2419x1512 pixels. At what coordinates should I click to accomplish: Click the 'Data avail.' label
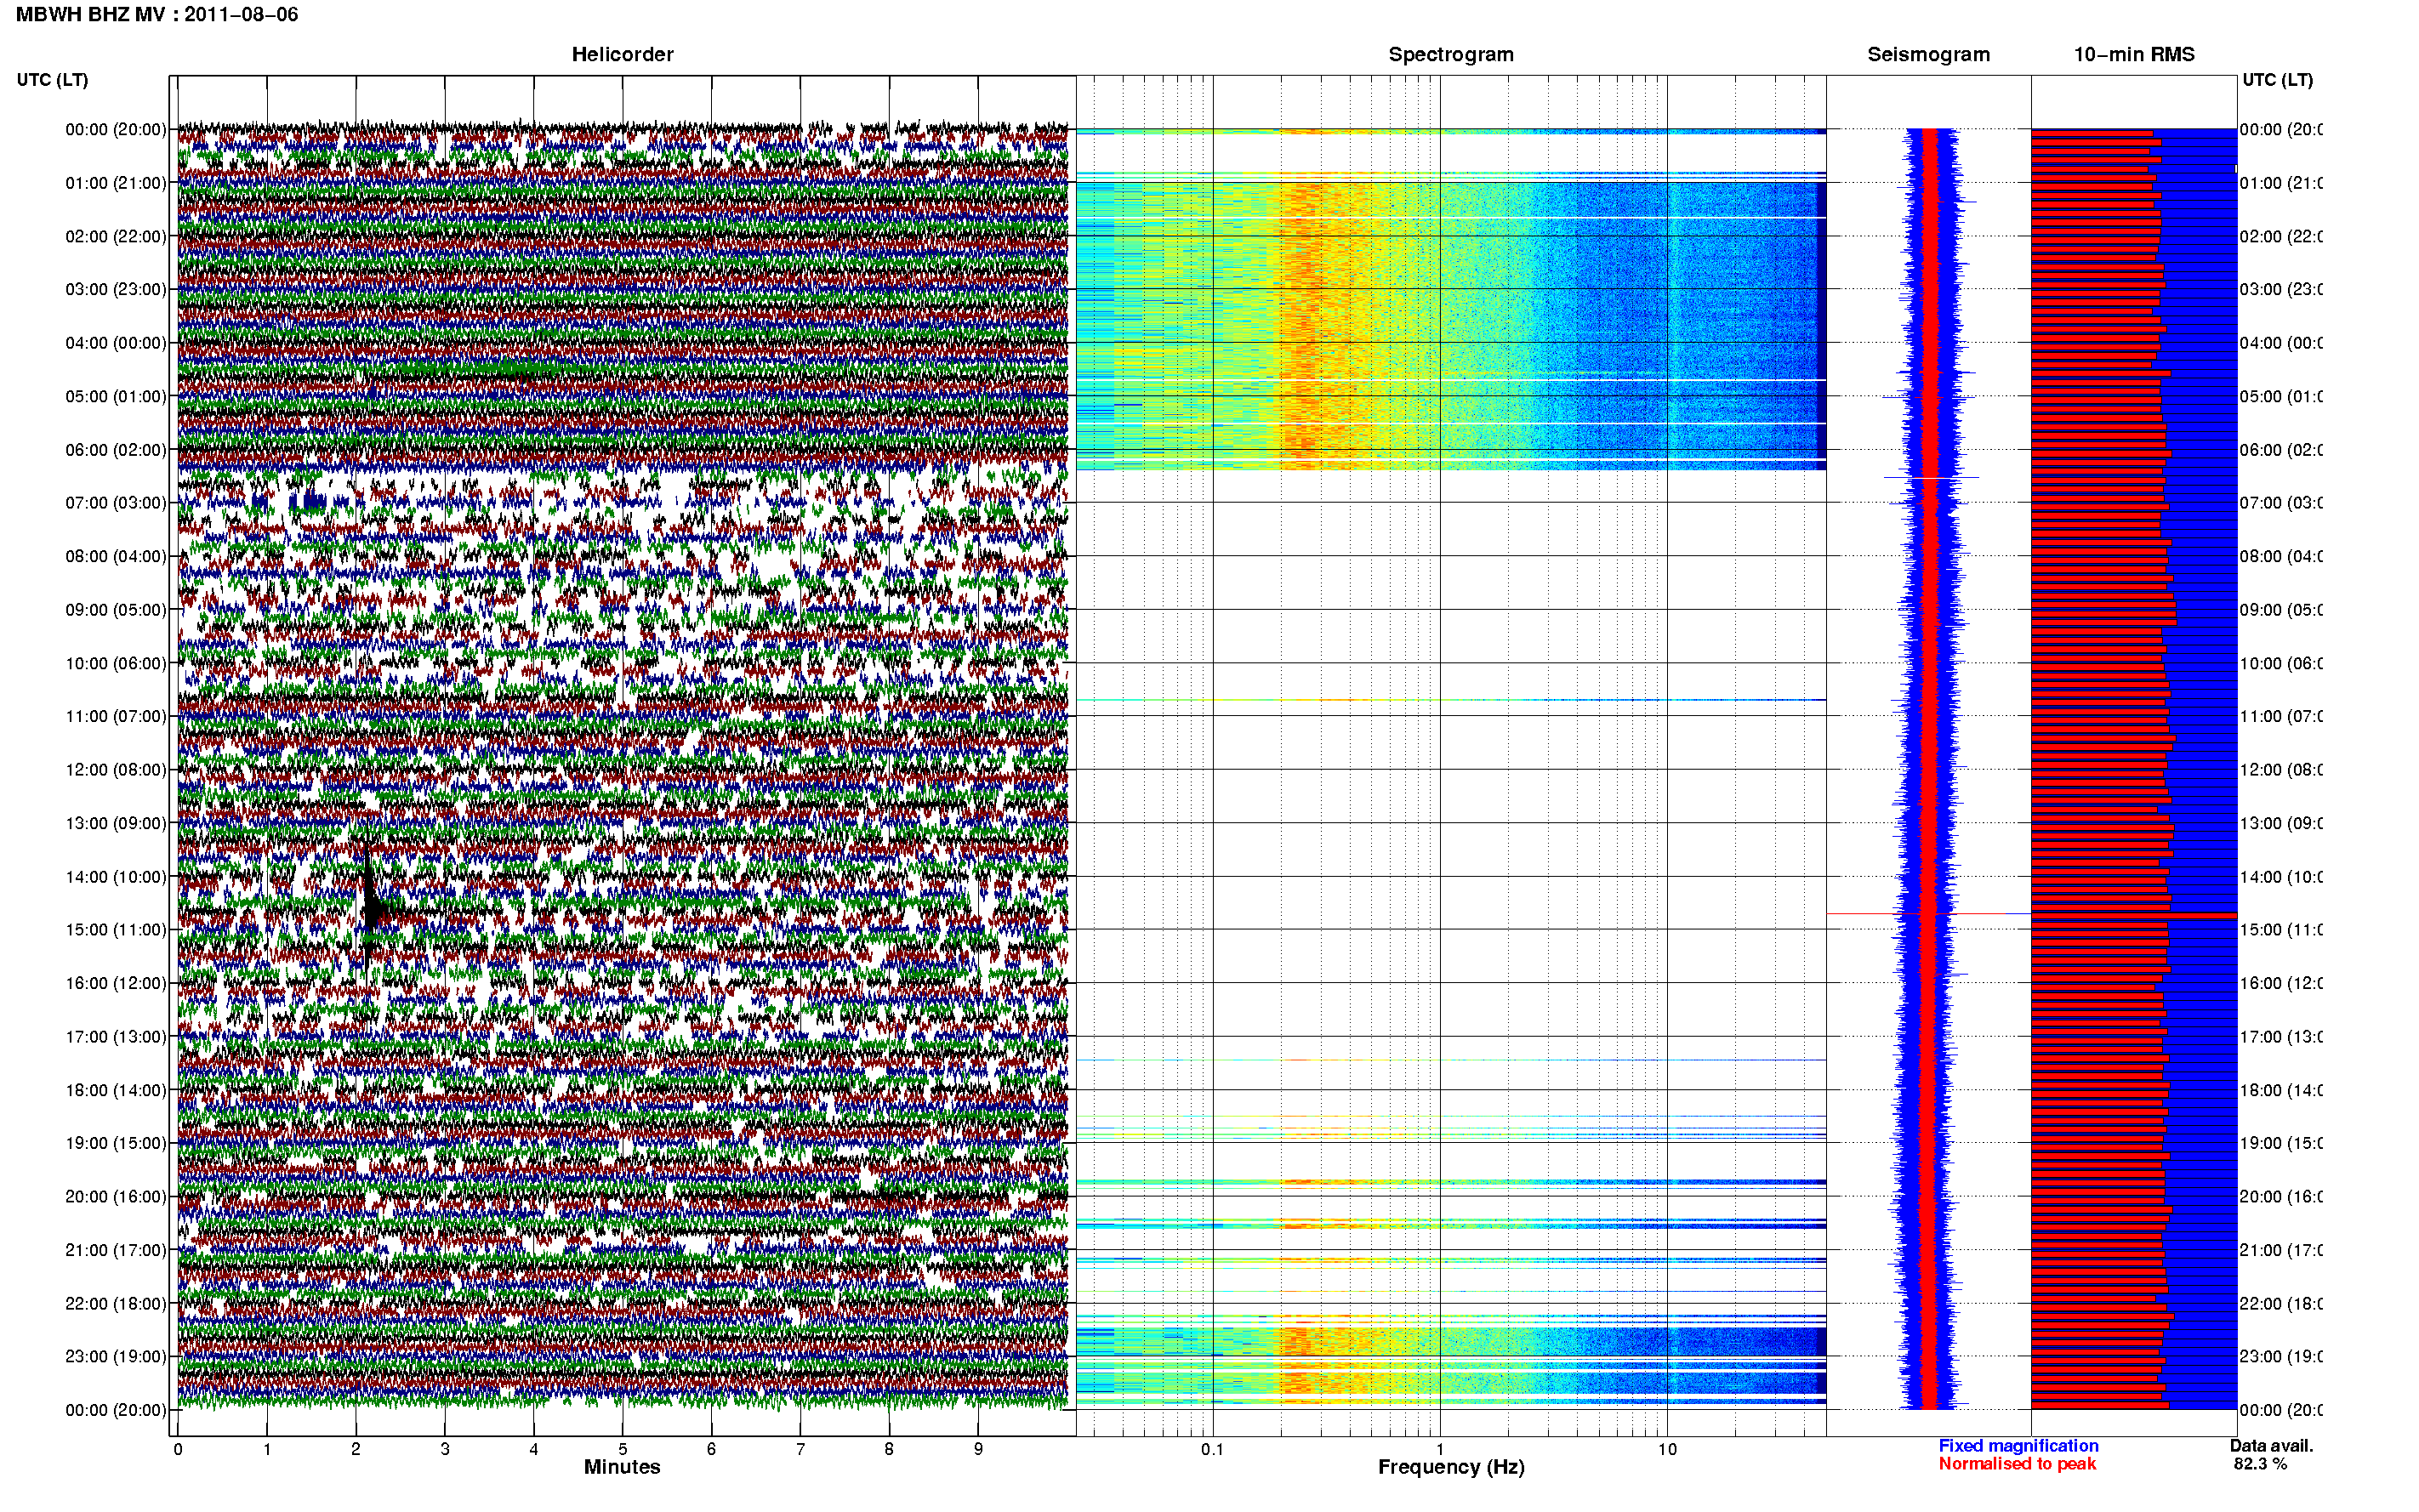coord(2271,1446)
